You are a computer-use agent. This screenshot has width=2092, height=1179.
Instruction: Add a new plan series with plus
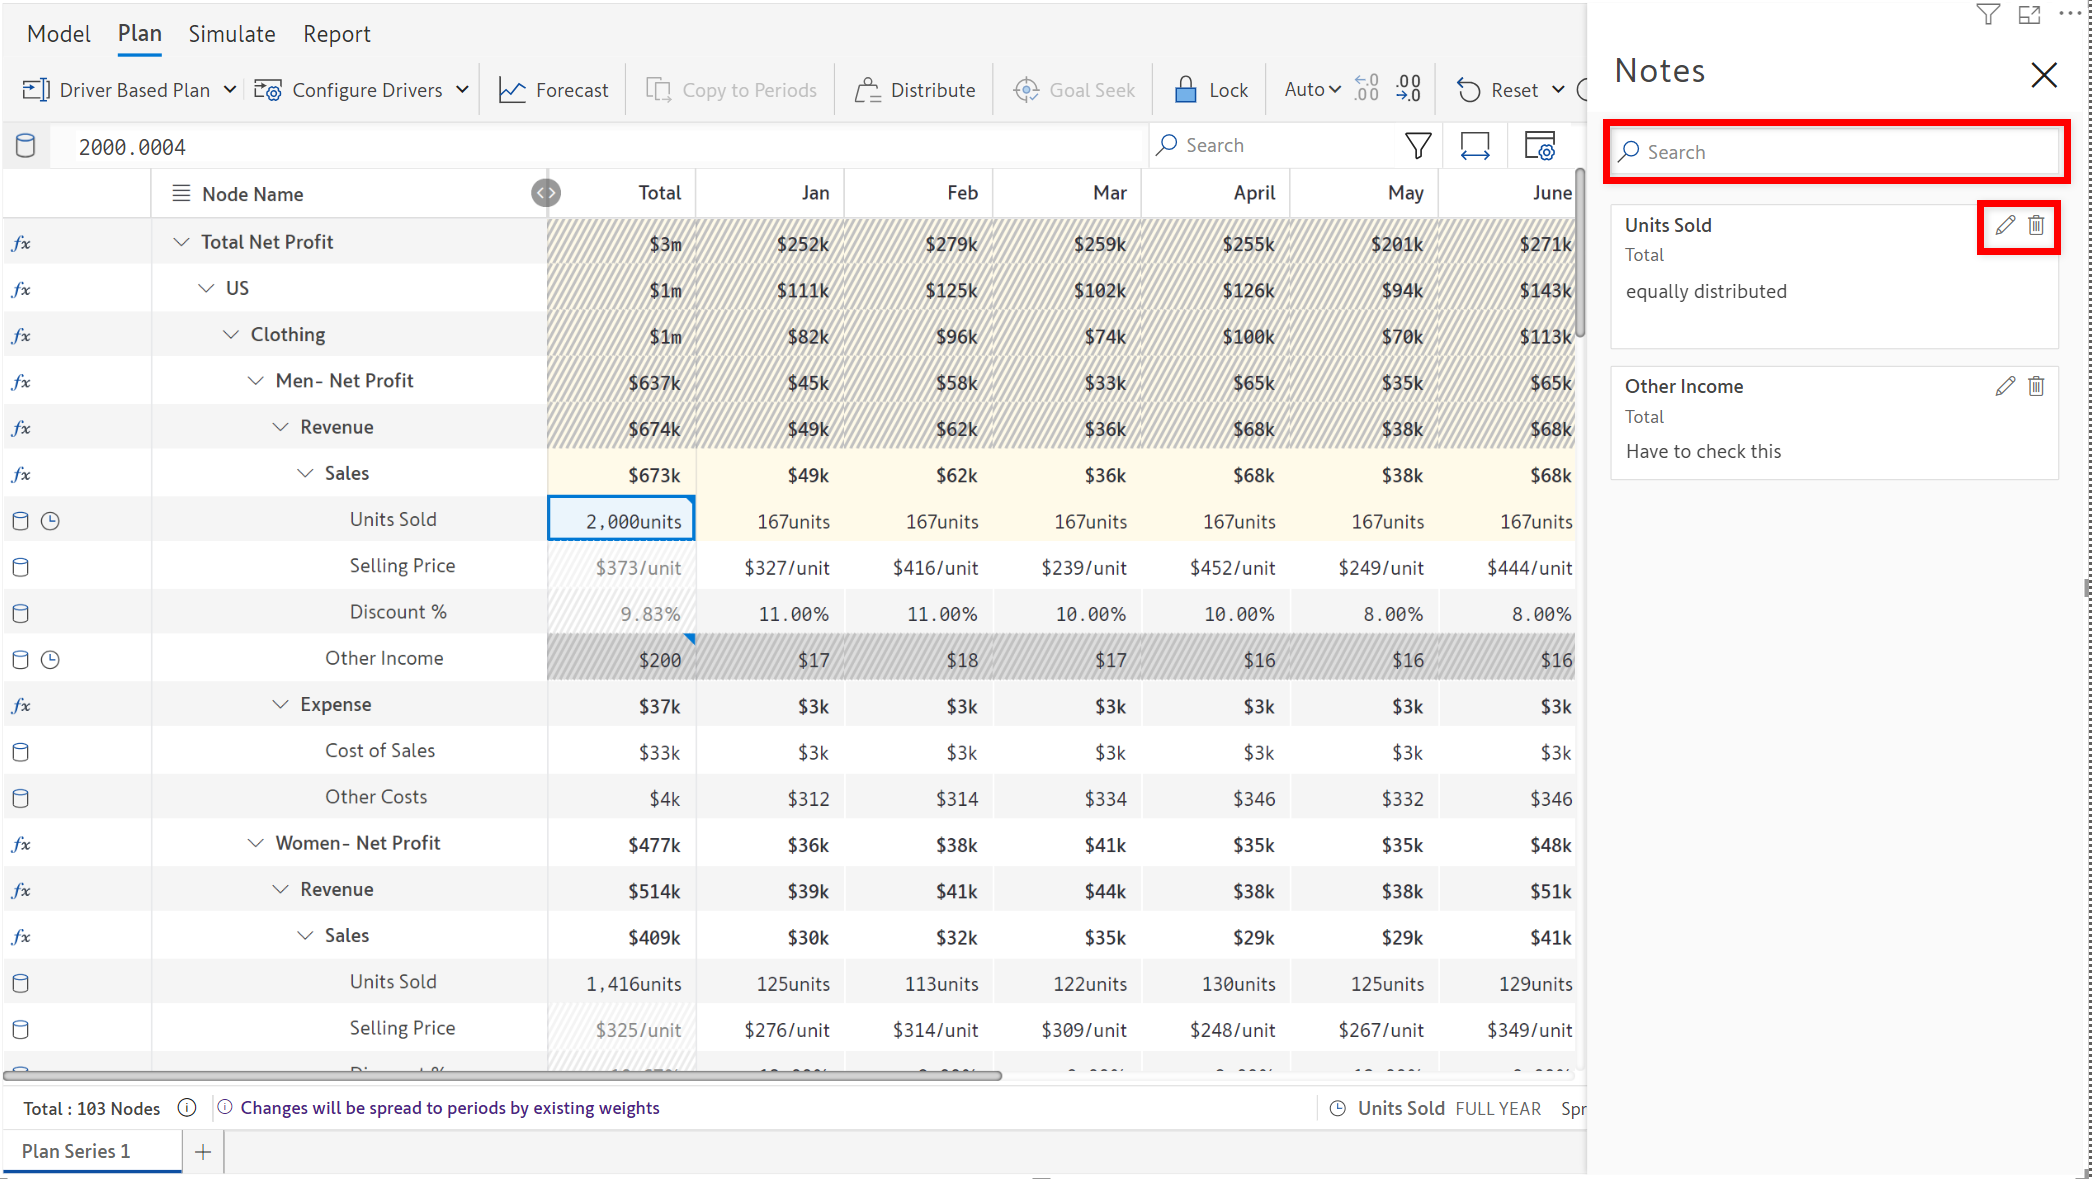(203, 1152)
